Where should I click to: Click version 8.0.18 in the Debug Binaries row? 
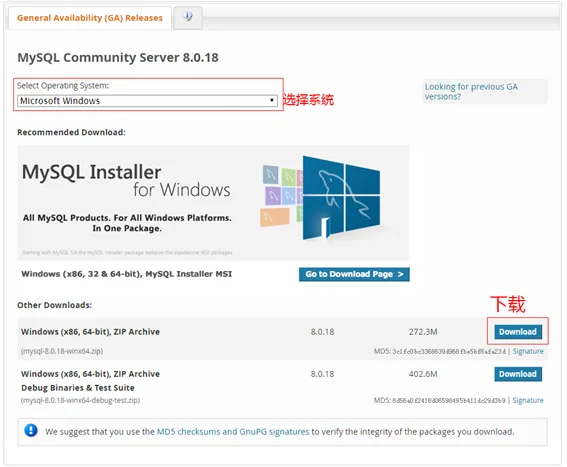(x=322, y=374)
